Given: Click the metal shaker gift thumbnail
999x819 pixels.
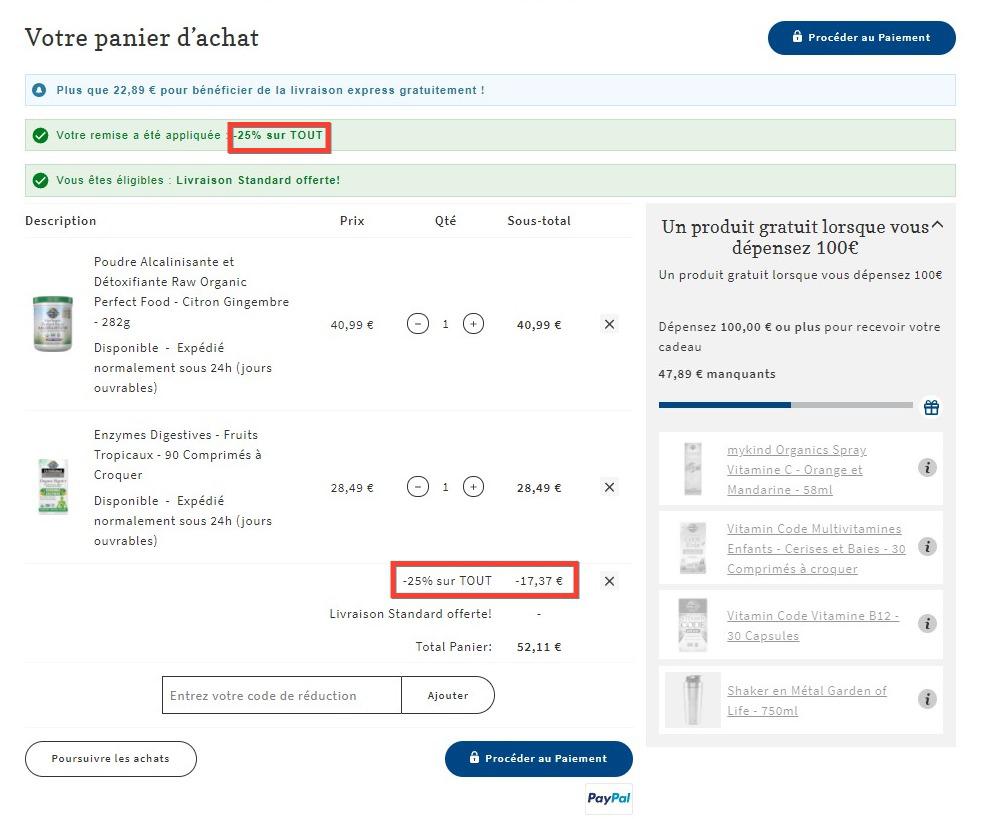Looking at the screenshot, I should coord(693,700).
